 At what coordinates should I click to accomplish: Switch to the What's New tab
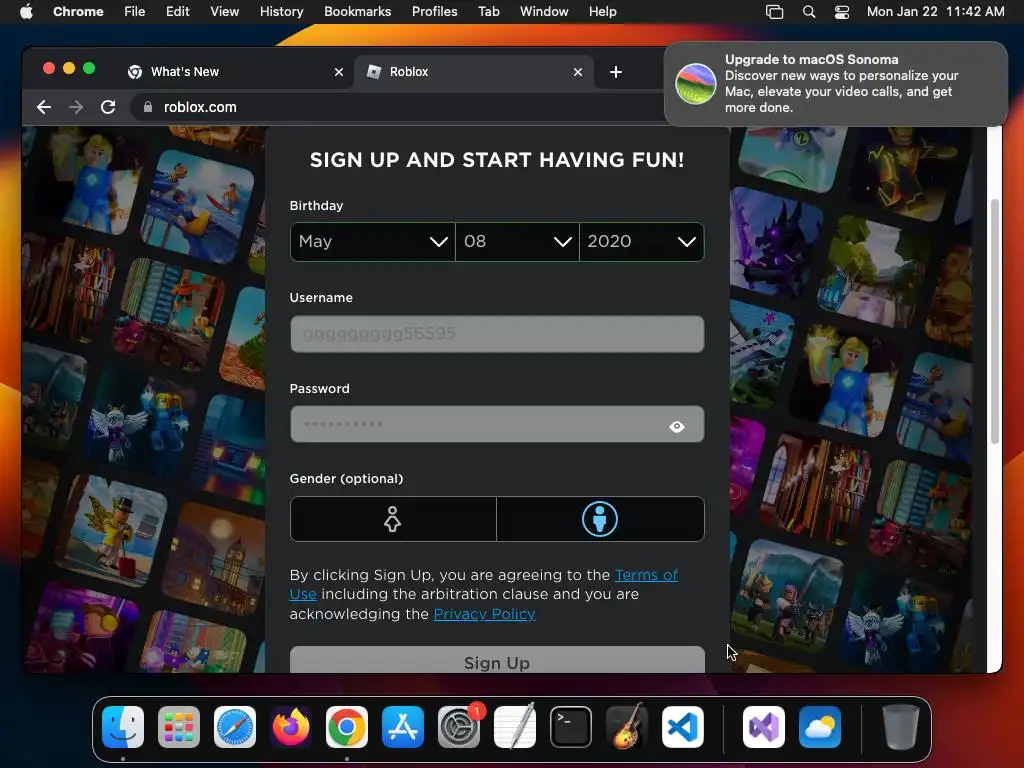[236, 72]
